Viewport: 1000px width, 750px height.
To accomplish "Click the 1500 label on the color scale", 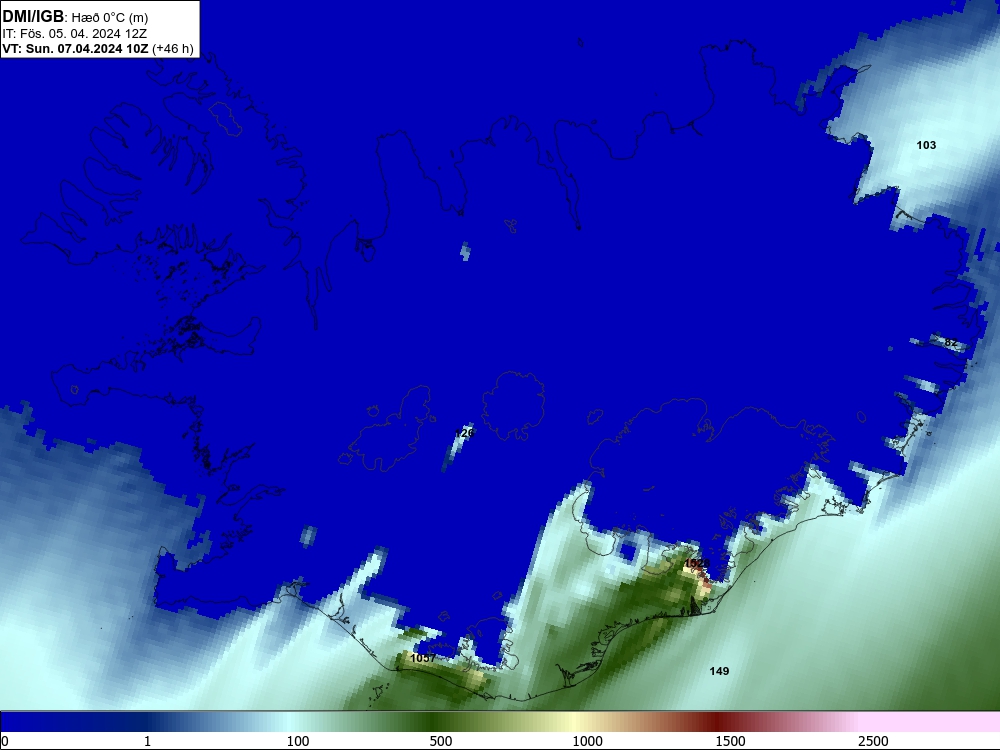I will (730, 741).
